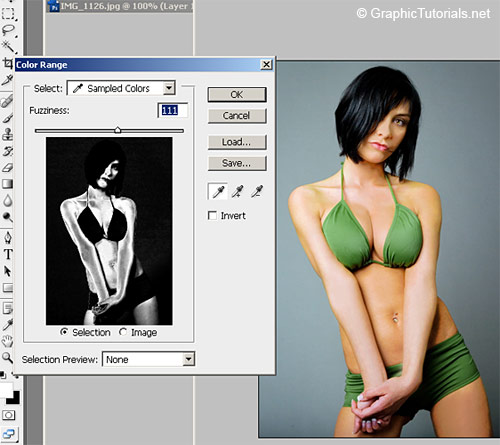Select the Eraser tool

coord(7,167)
